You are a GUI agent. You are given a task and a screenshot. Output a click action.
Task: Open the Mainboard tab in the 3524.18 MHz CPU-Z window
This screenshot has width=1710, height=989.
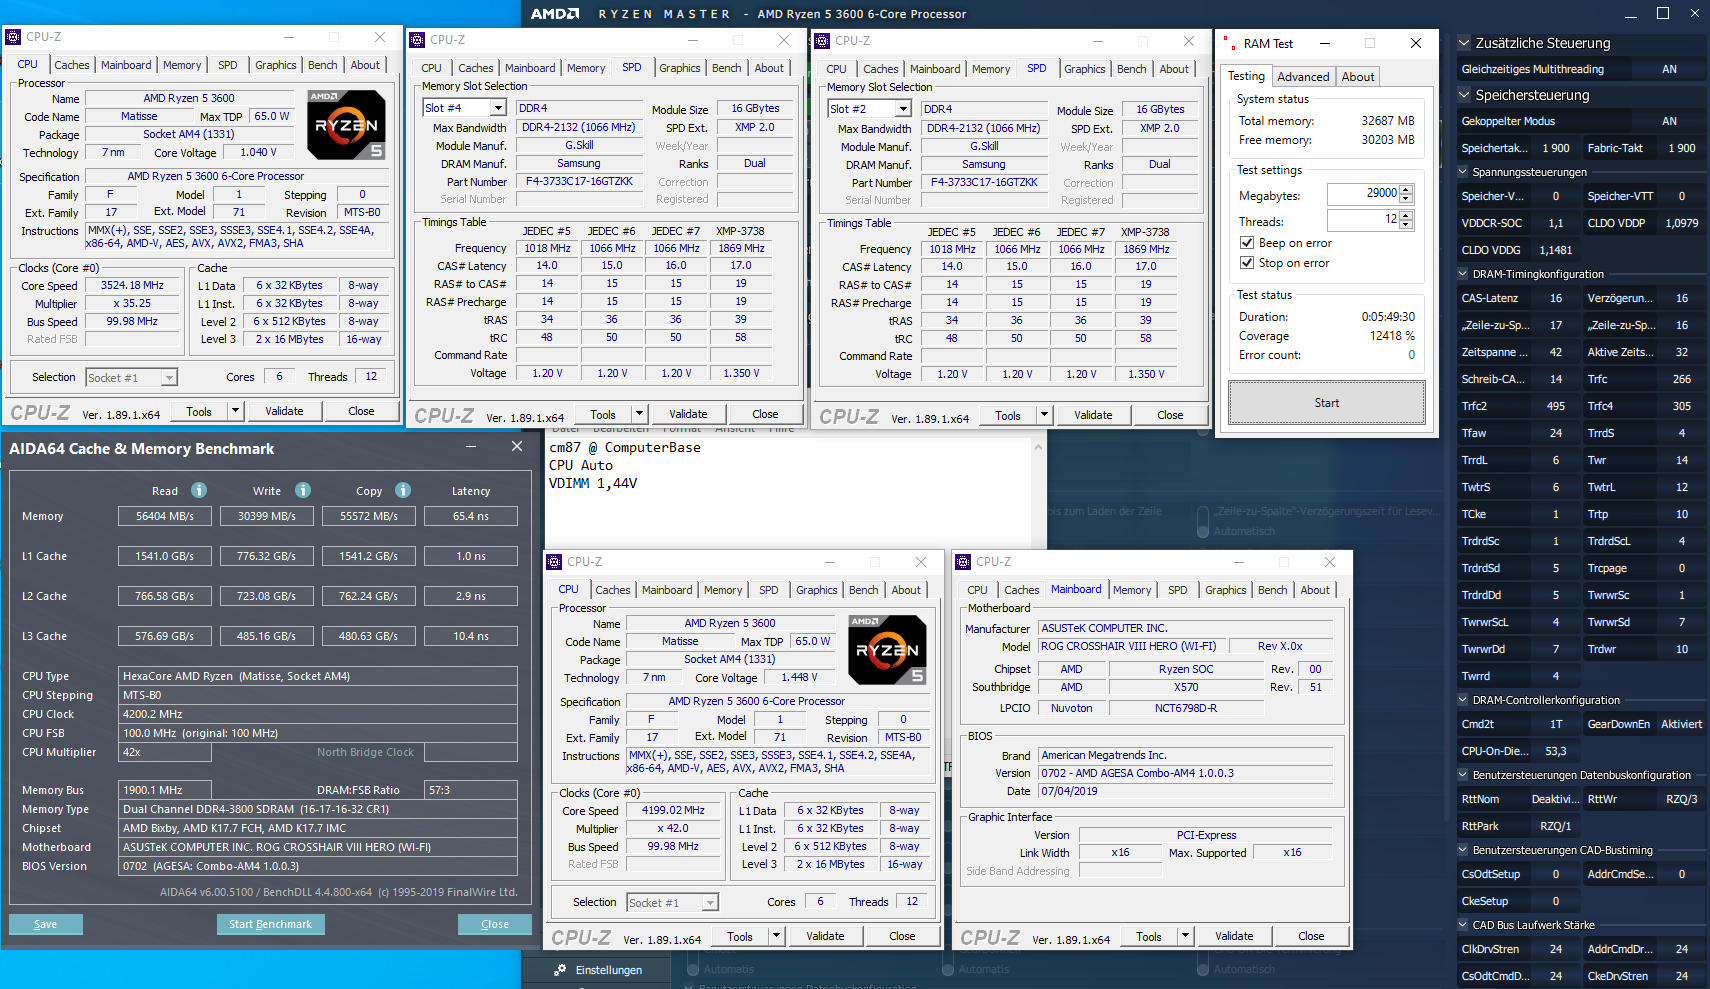[x=126, y=65]
